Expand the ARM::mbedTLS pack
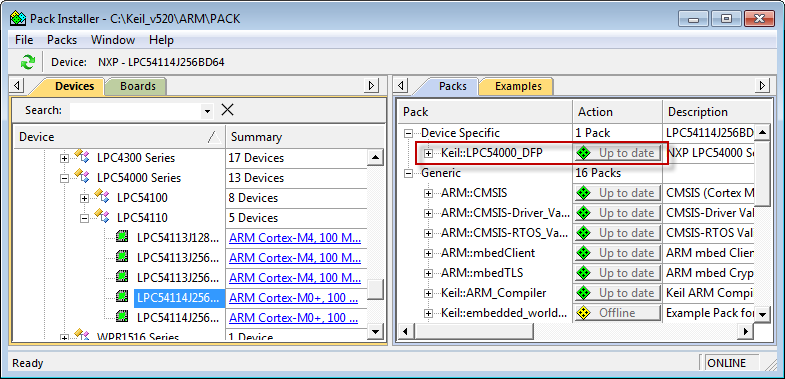The width and height of the screenshot is (785, 379). [429, 273]
